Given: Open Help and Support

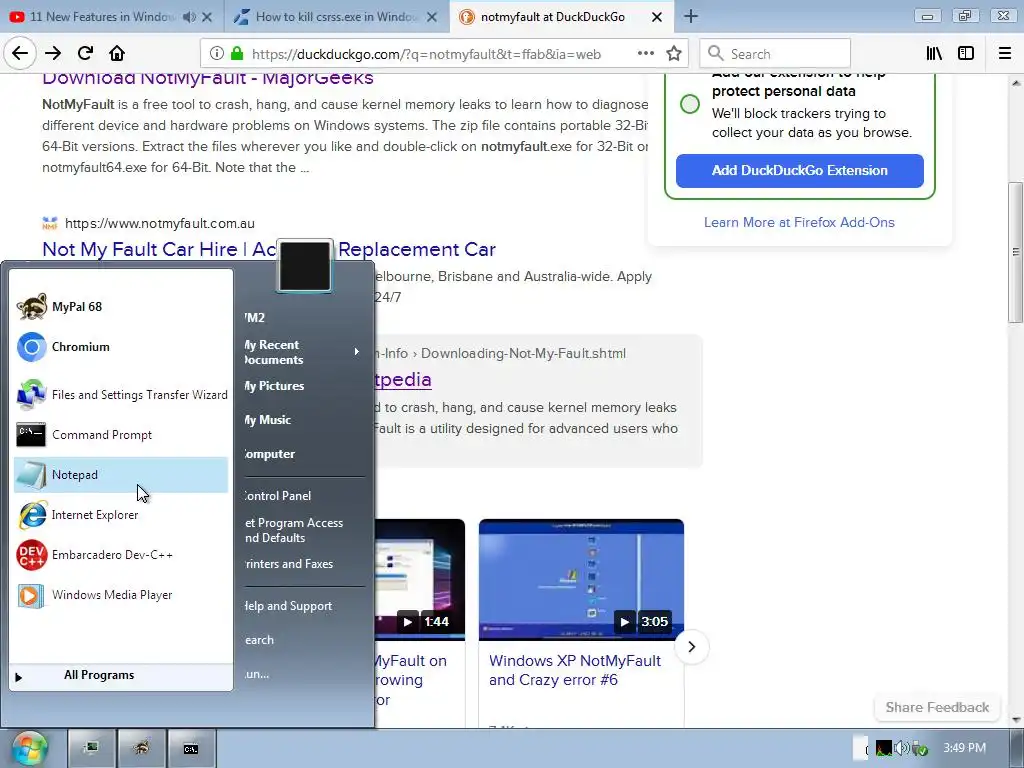Looking at the screenshot, I should (x=304, y=606).
